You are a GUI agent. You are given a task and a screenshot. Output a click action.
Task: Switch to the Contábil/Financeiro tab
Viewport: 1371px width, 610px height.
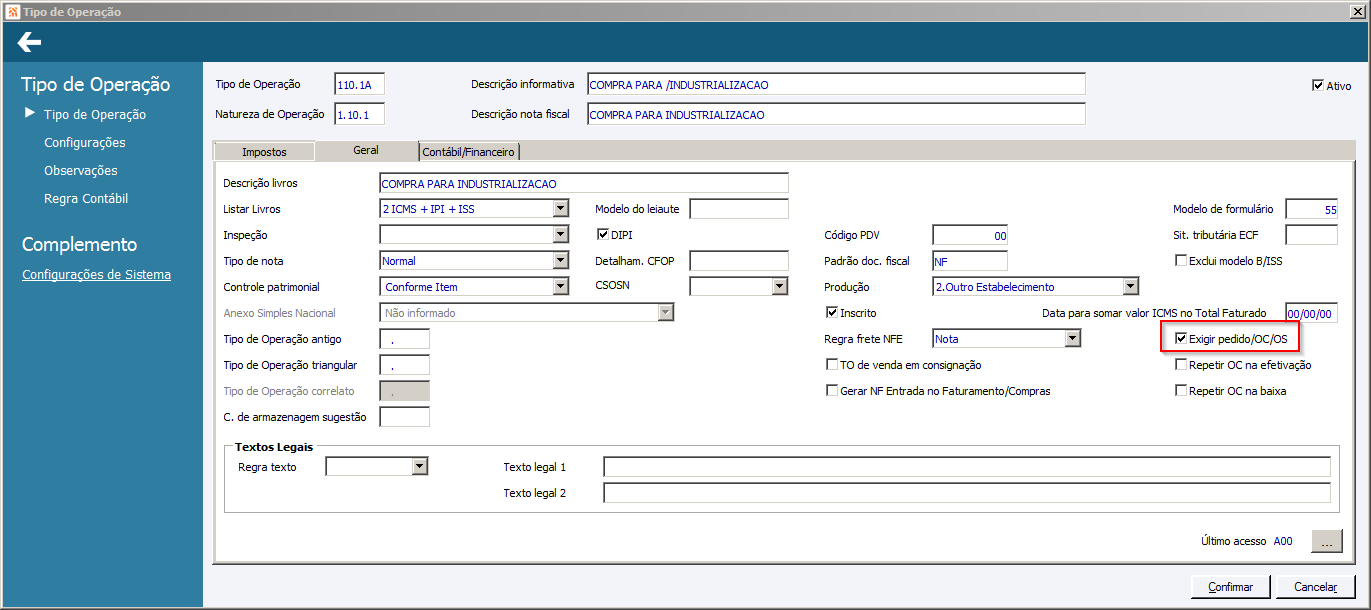tap(468, 152)
